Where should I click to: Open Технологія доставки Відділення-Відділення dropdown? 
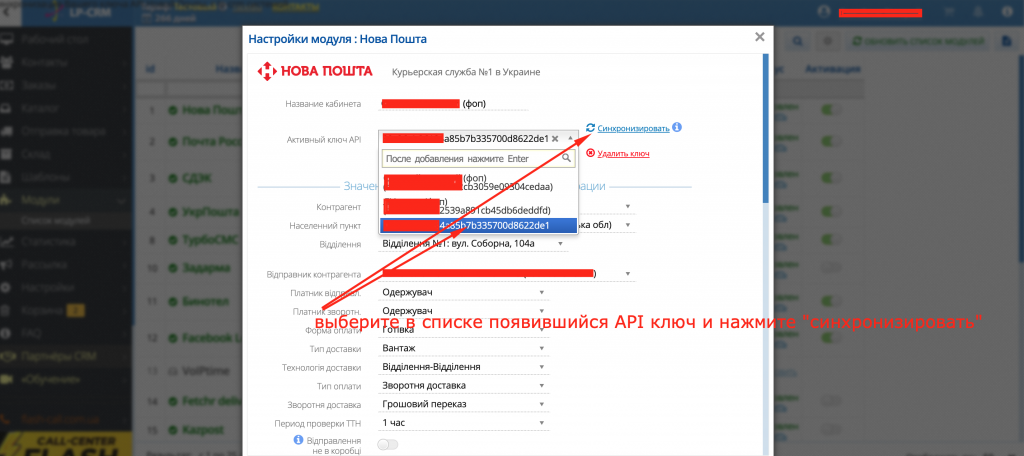click(x=464, y=367)
